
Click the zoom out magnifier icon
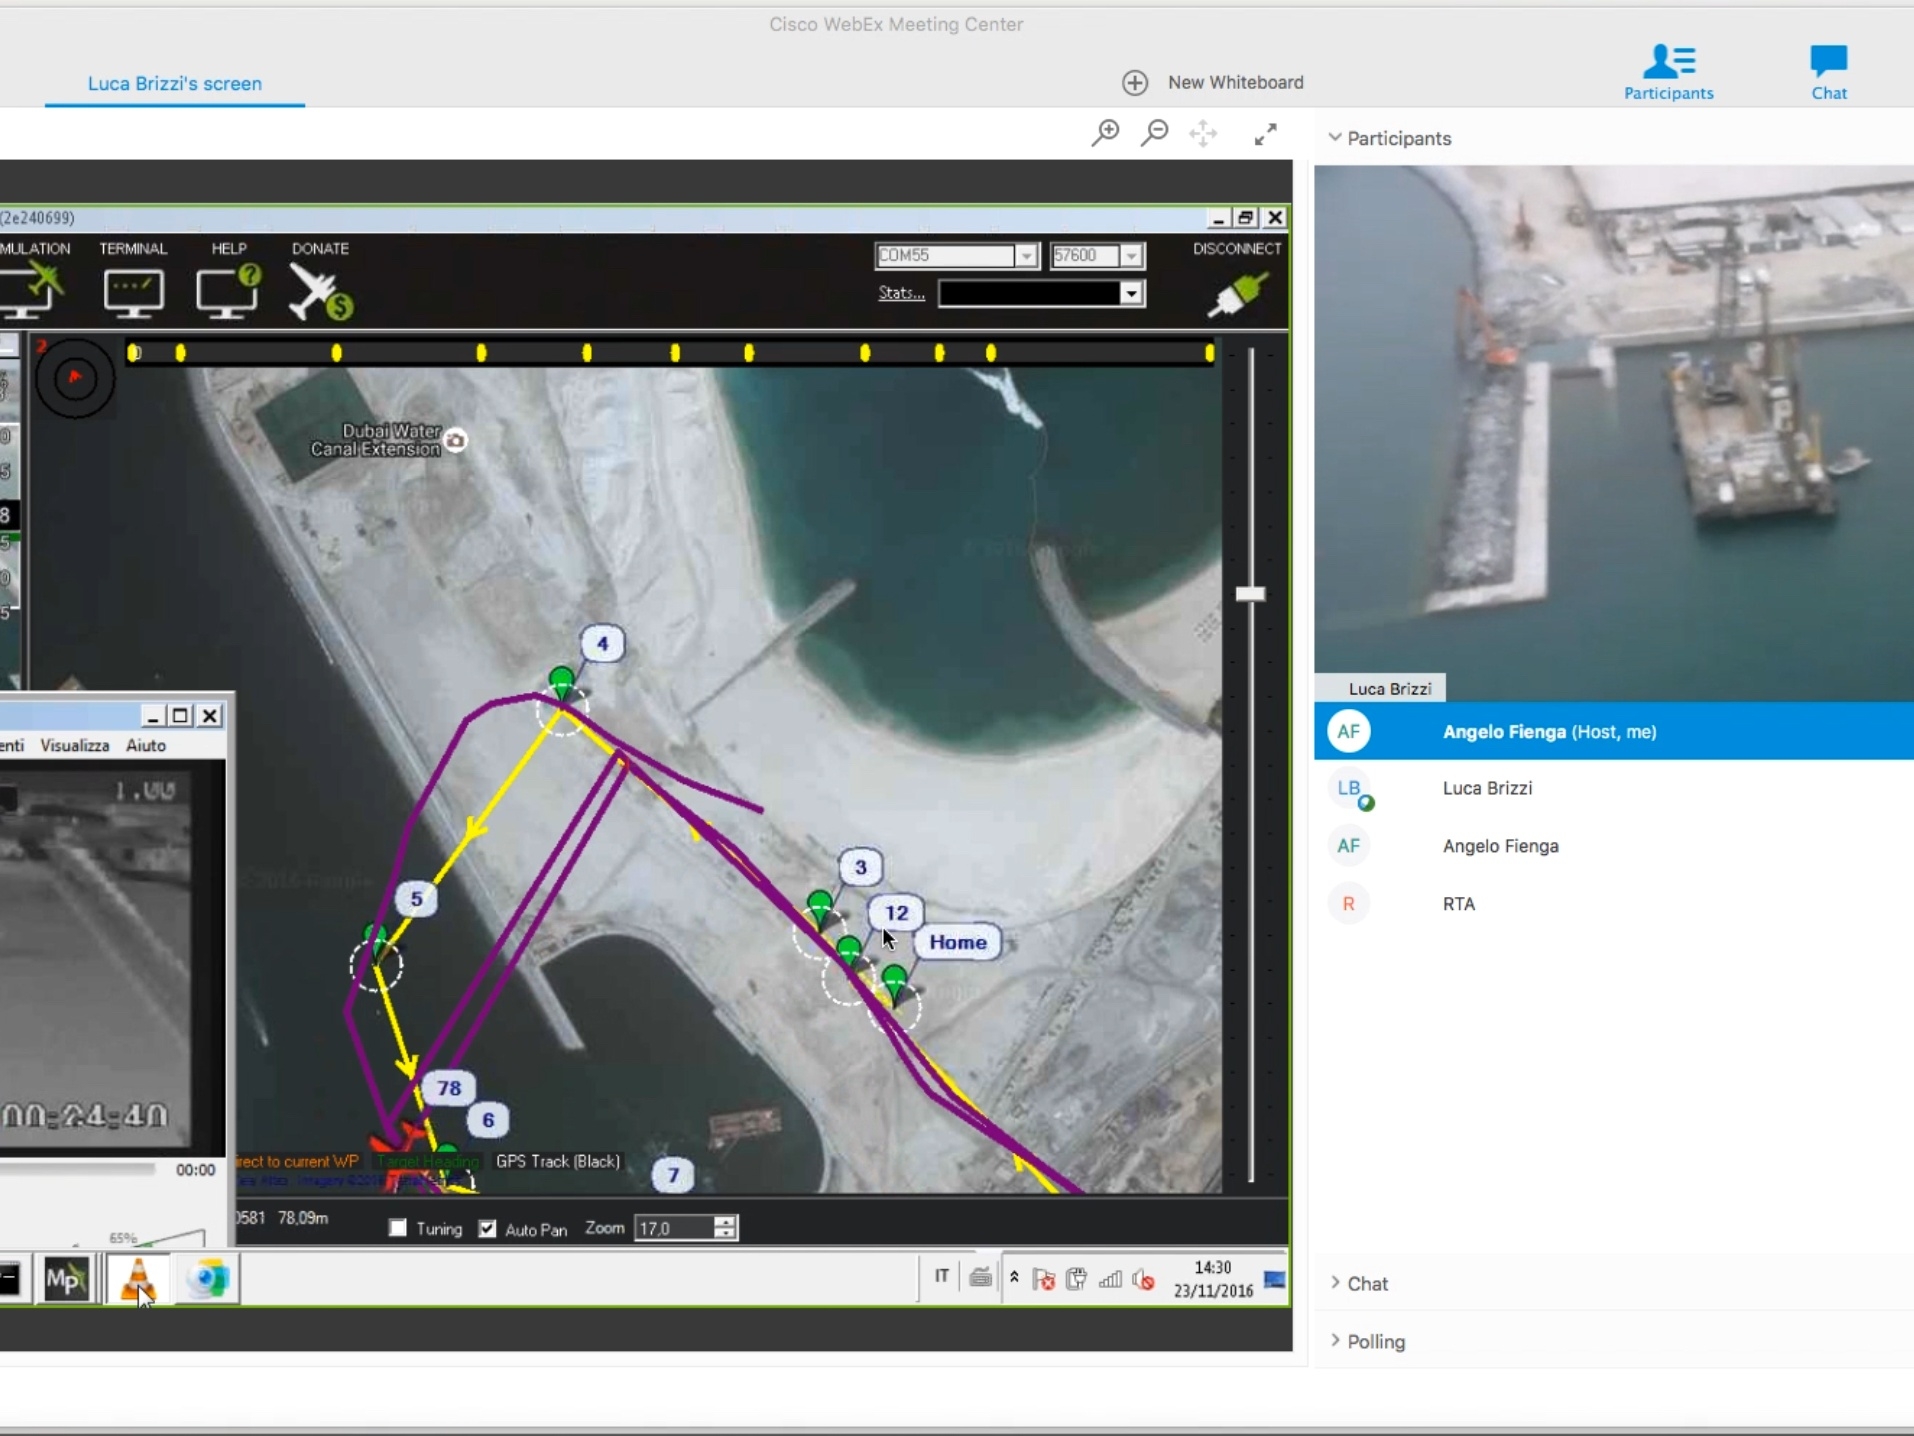[x=1154, y=133]
